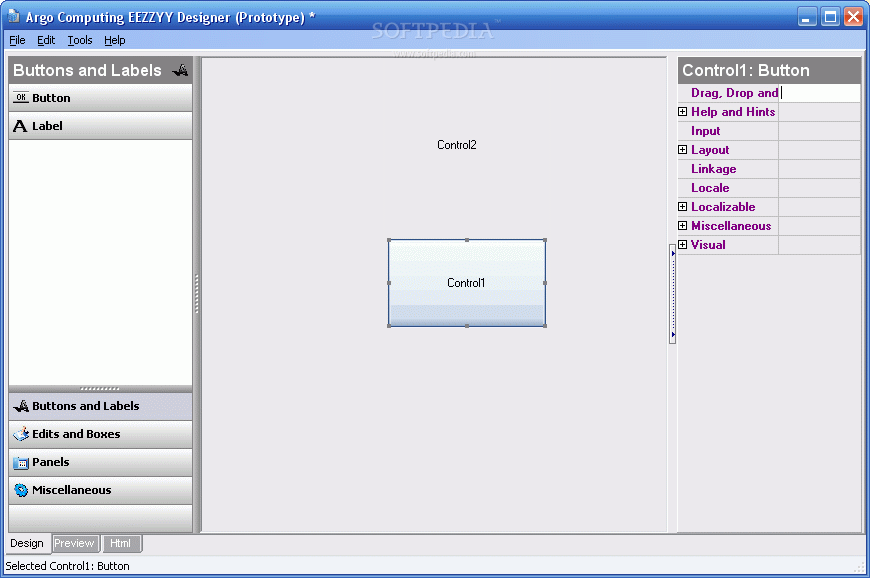The image size is (870, 578).
Task: Switch to the Design tab
Action: click(27, 543)
